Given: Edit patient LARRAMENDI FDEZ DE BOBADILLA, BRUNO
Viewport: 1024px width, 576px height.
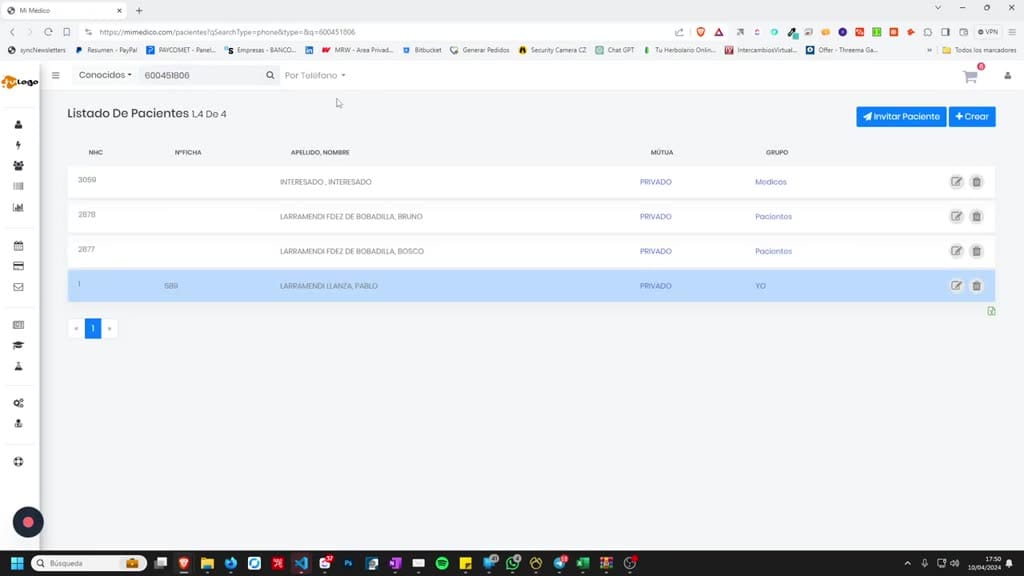Looking at the screenshot, I should [x=956, y=216].
